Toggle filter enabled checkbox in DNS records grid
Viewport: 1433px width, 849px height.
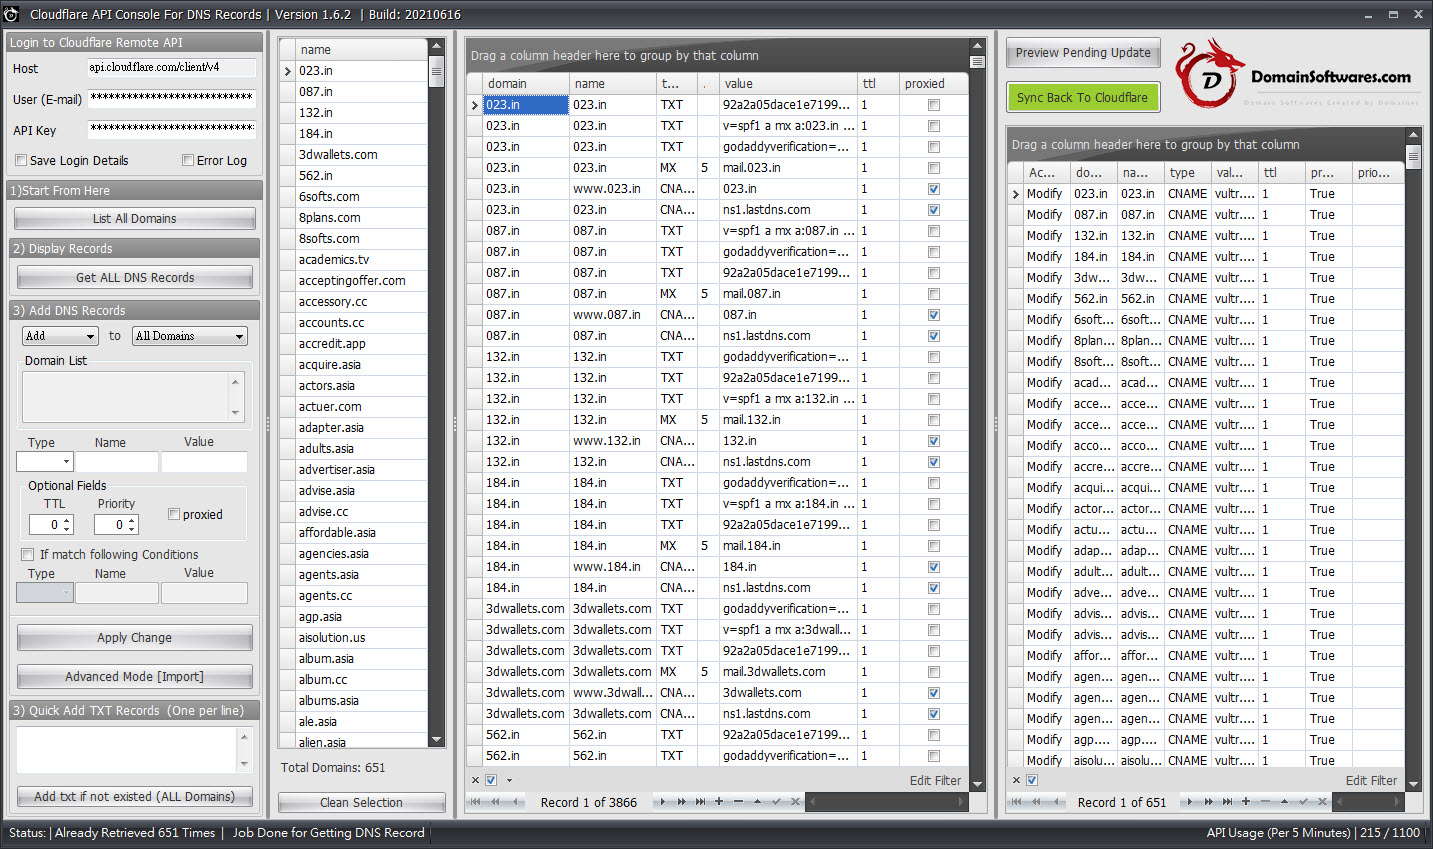[491, 780]
